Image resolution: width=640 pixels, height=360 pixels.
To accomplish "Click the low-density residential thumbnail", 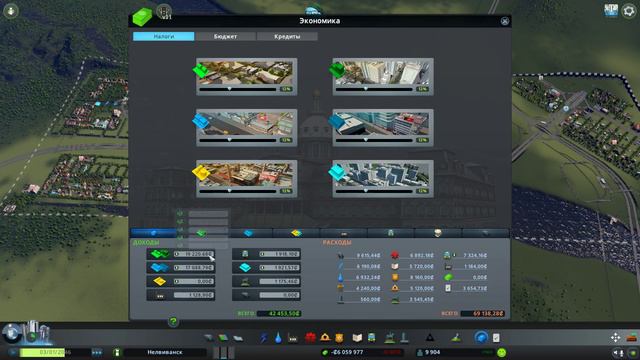I will 246,72.
